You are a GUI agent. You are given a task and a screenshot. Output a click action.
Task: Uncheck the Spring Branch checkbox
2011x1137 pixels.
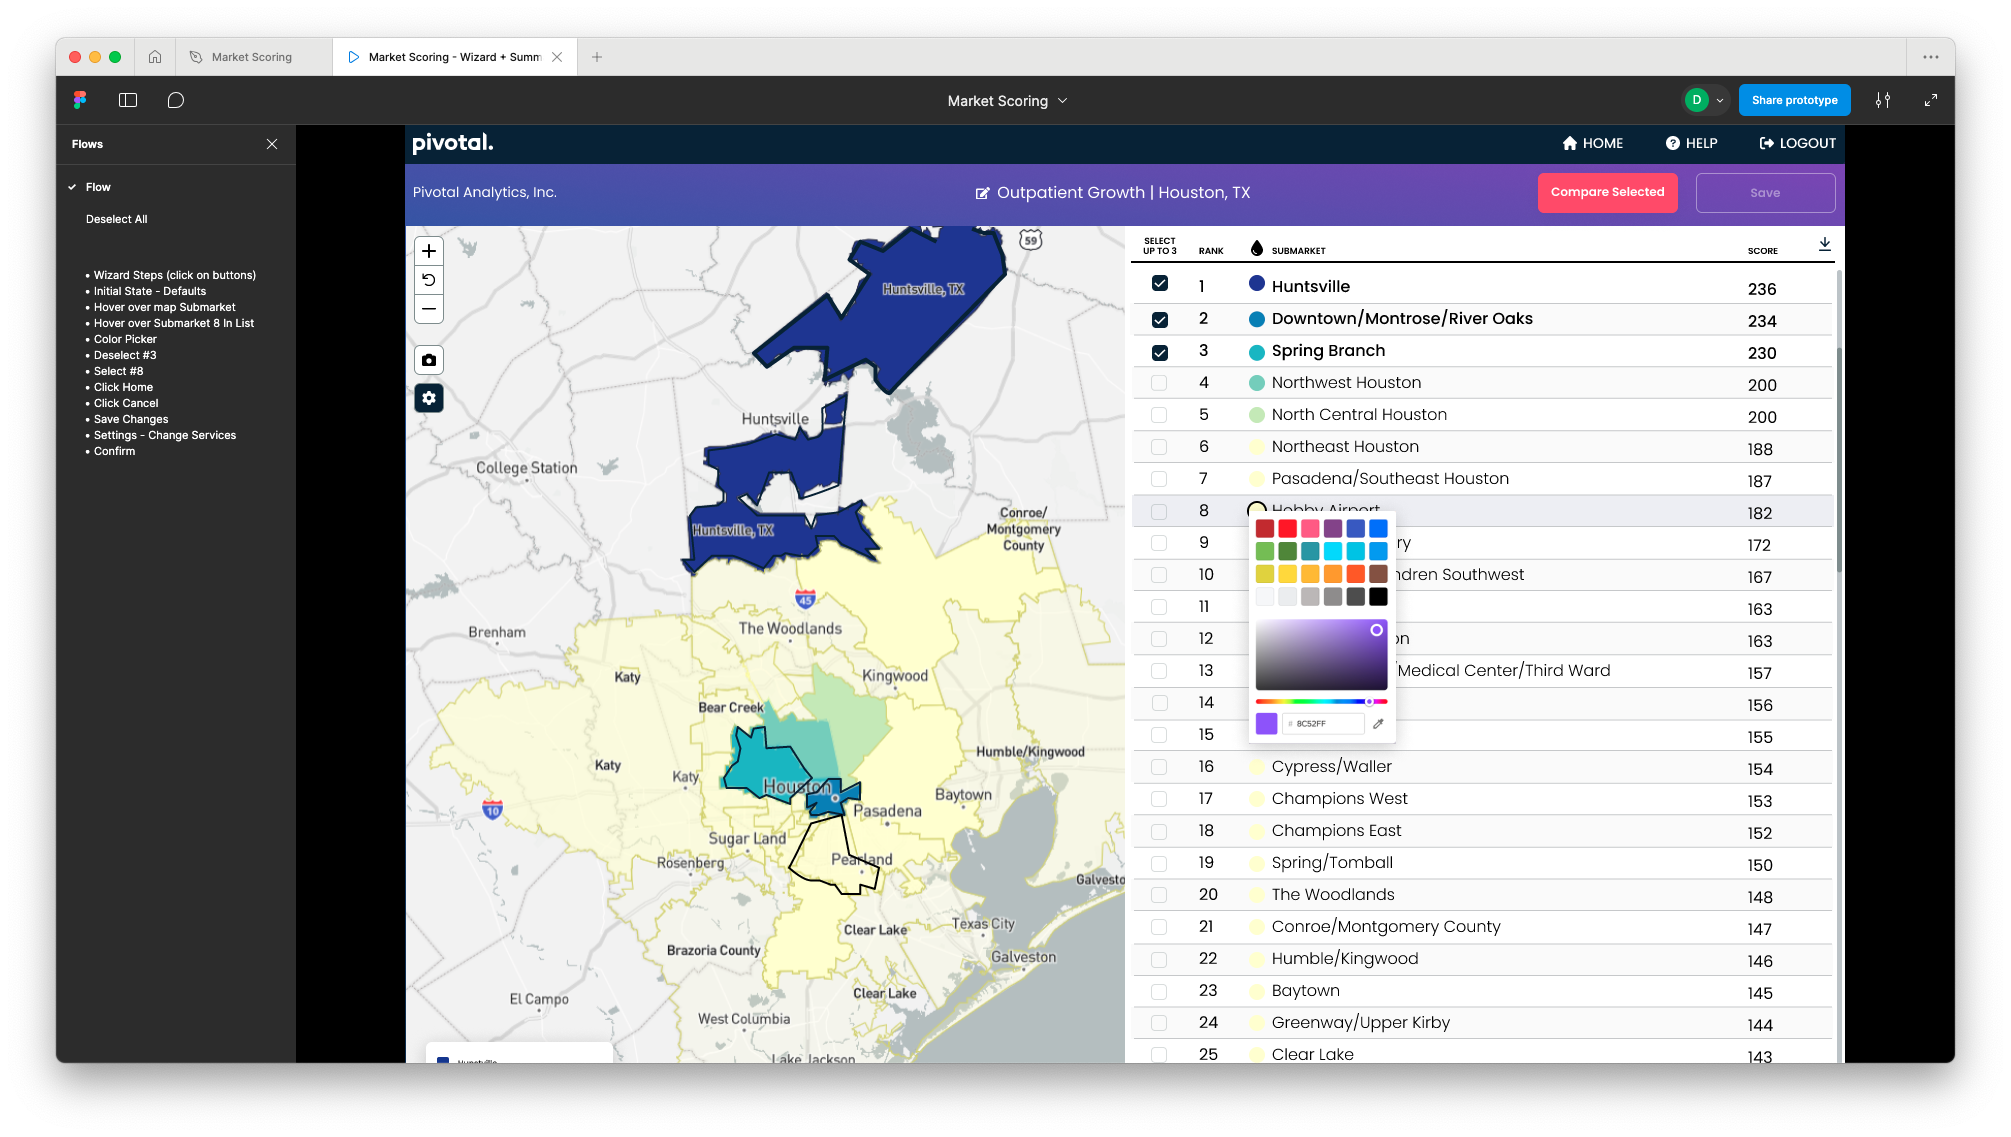pos(1160,352)
